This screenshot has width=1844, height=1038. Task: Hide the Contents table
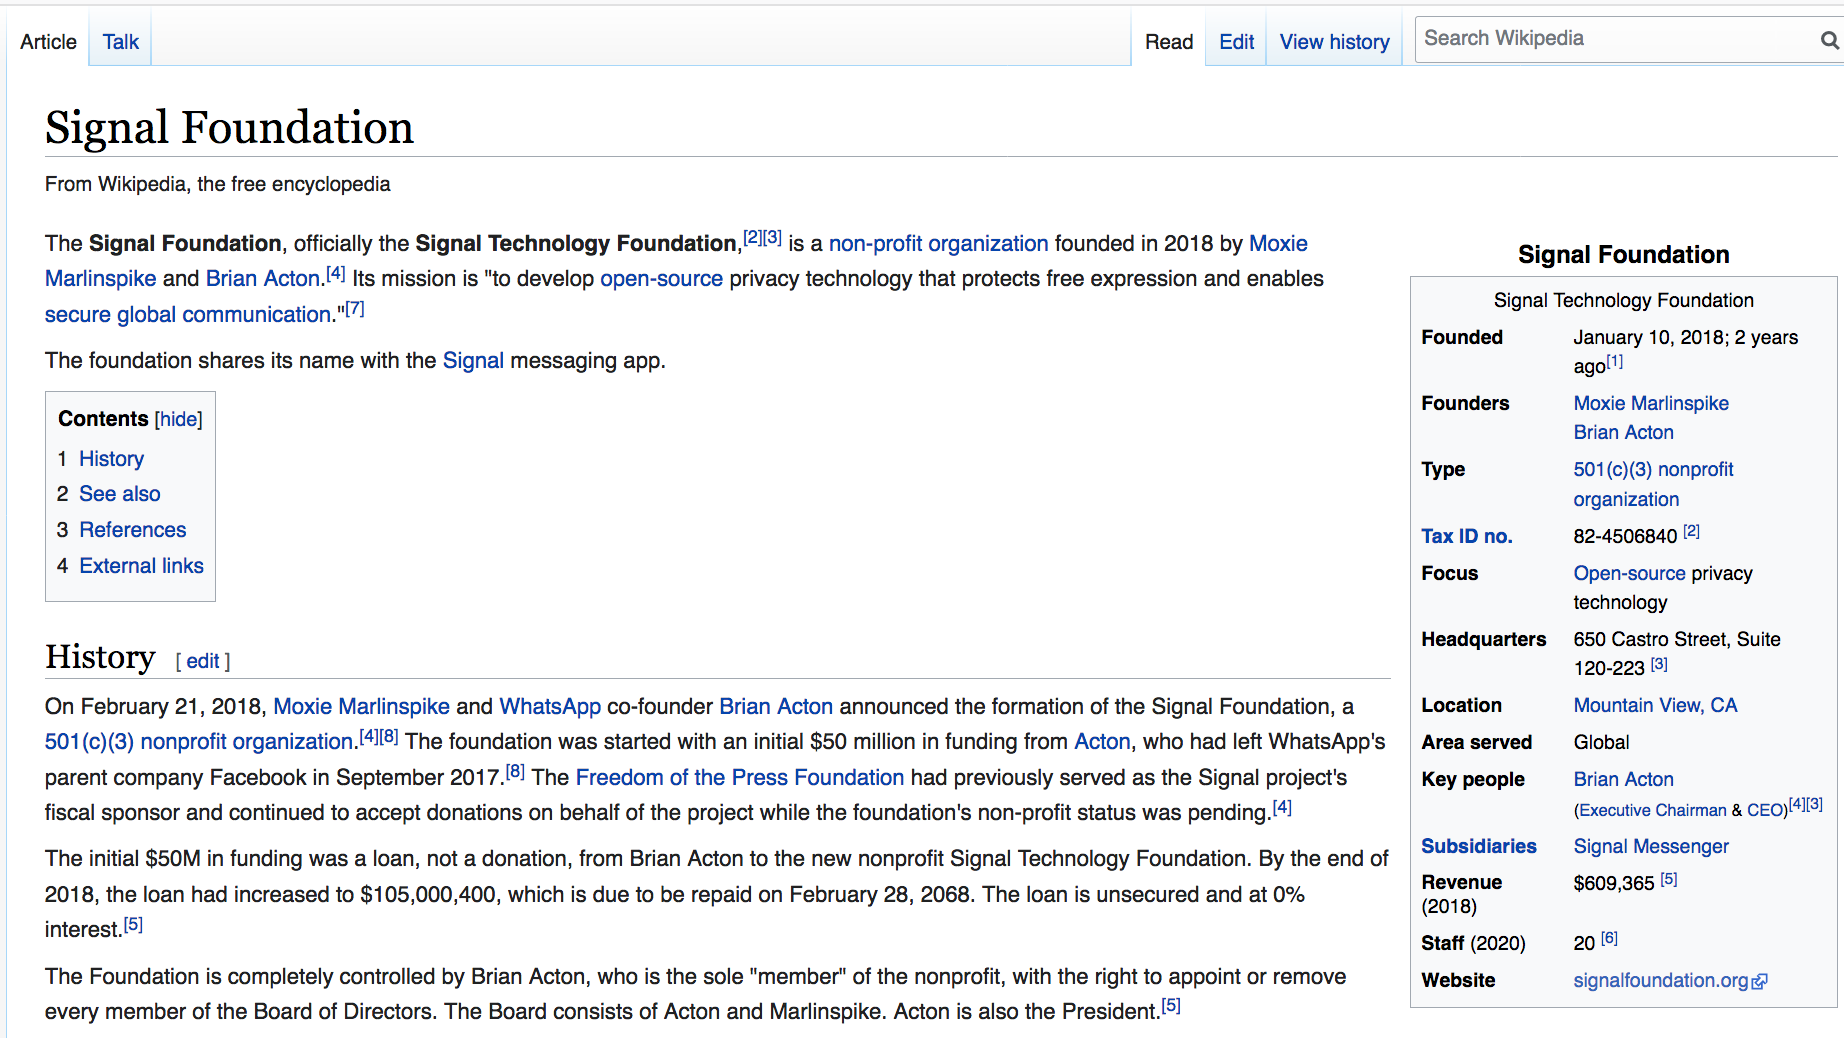[x=179, y=419]
